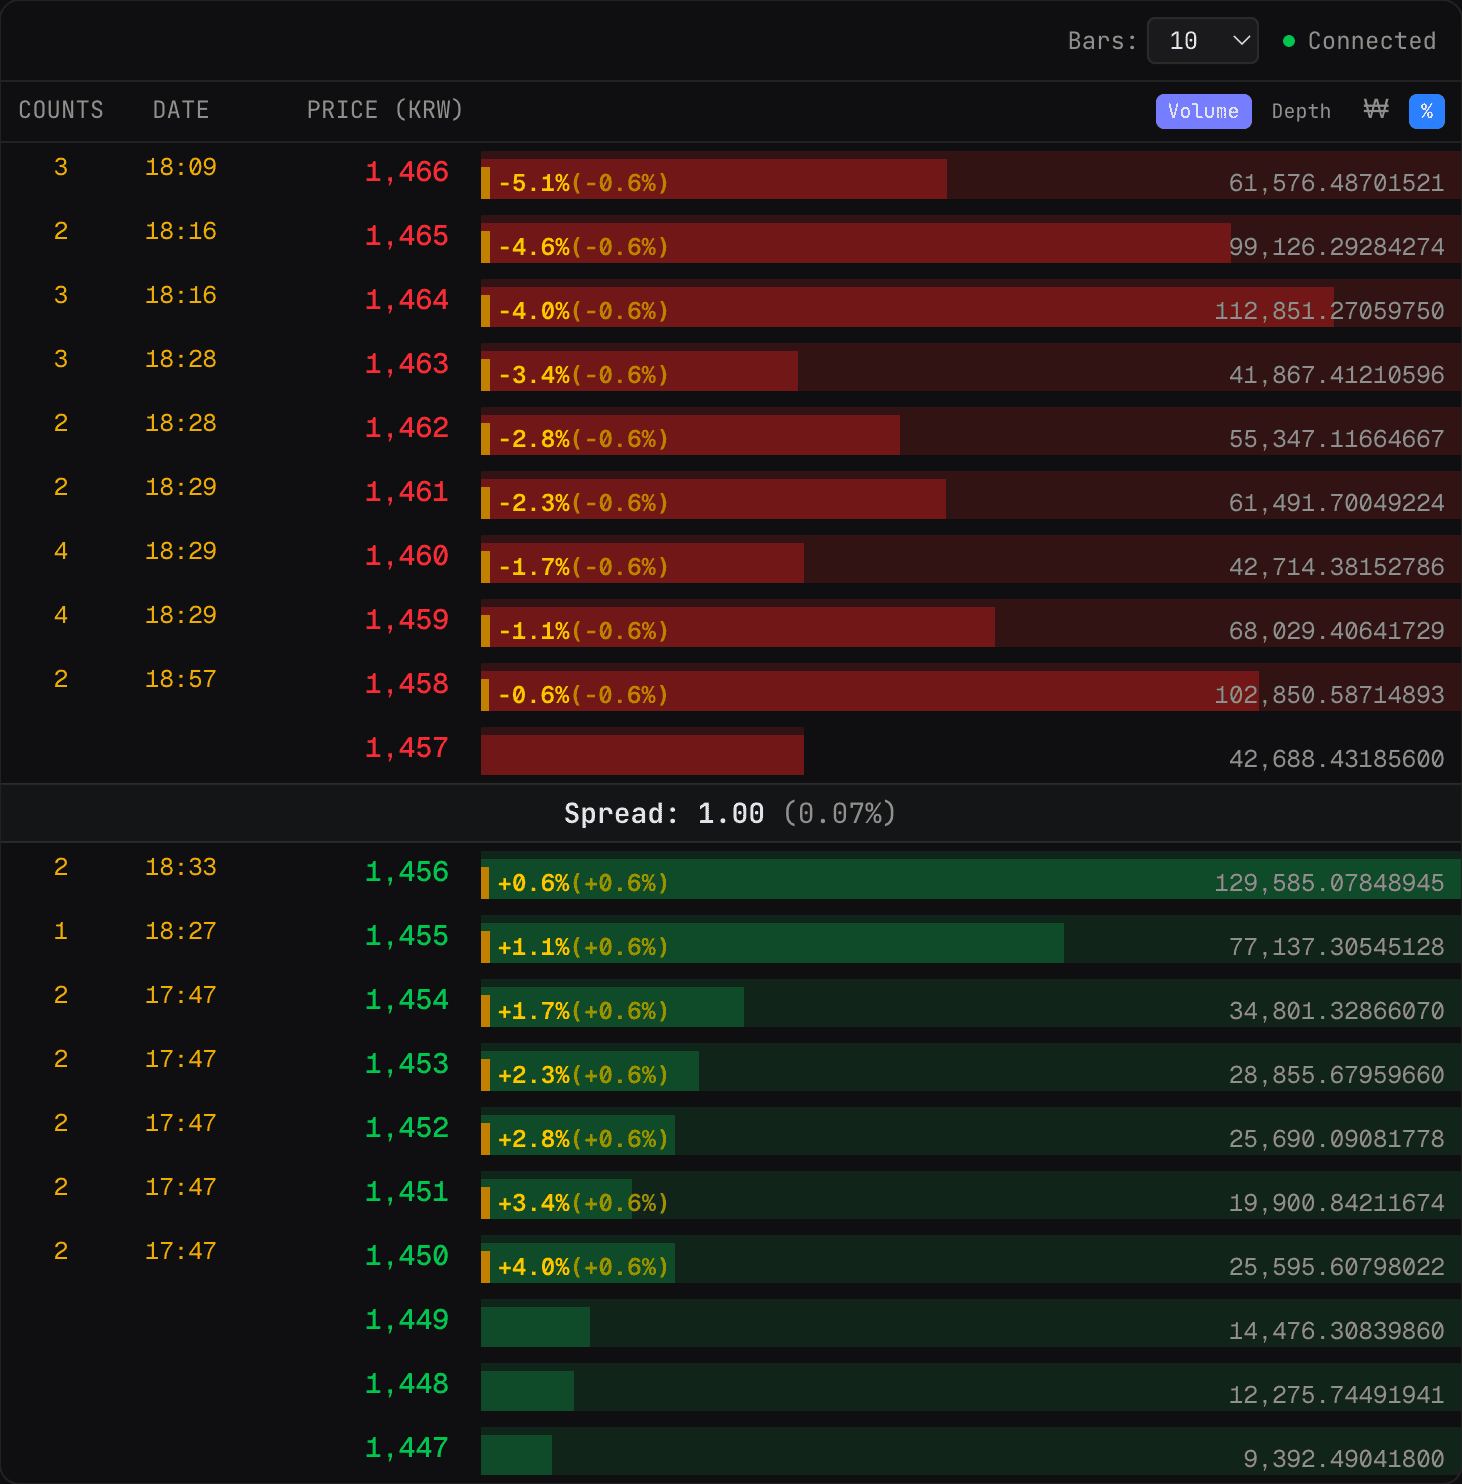The width and height of the screenshot is (1462, 1484).
Task: Toggle the Volume display mode
Action: 1203,111
